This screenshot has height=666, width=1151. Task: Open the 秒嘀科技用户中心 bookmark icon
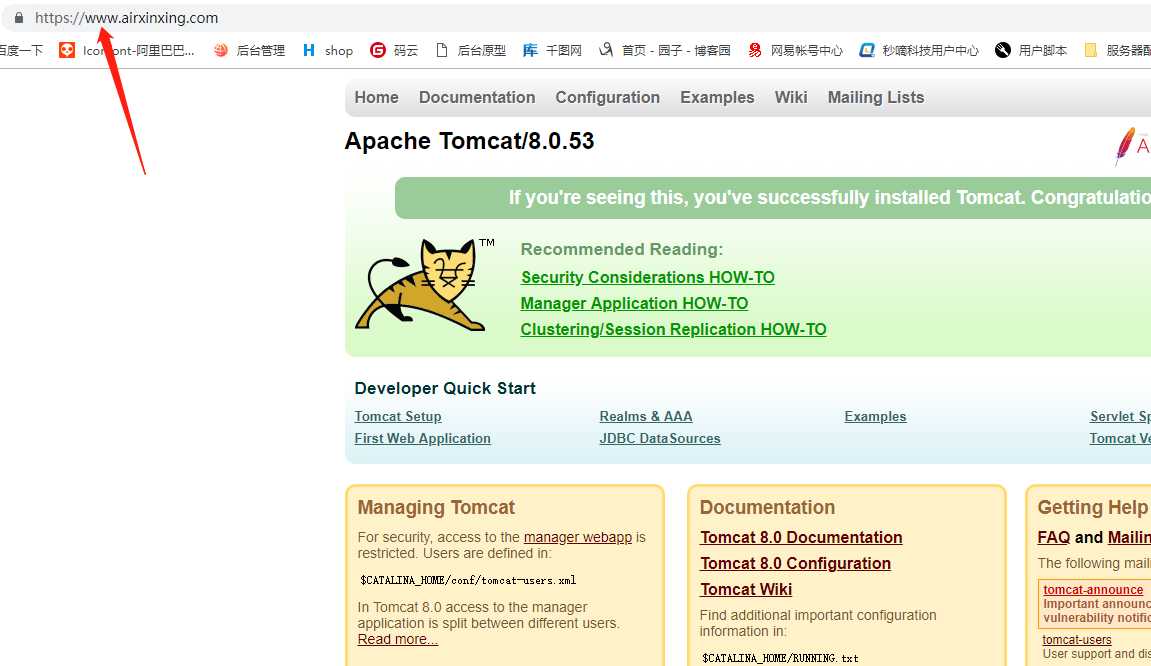pos(867,50)
